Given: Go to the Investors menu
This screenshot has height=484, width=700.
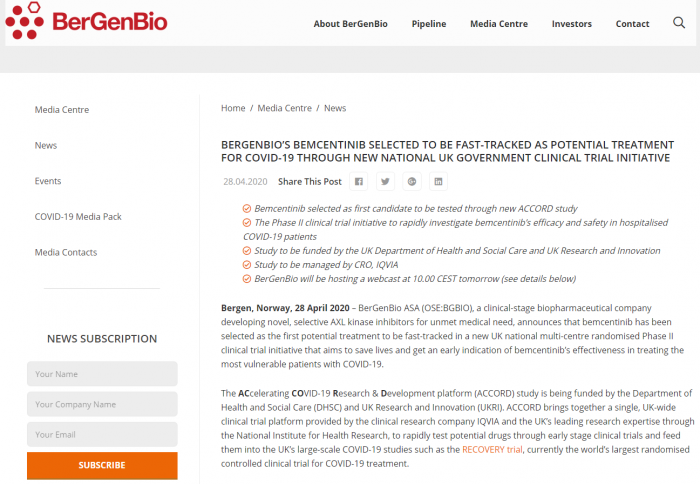Looking at the screenshot, I should click(x=572, y=24).
